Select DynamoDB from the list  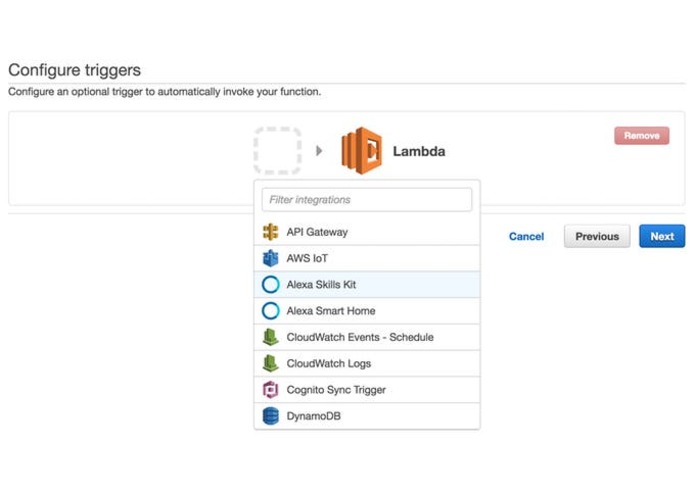coord(367,416)
